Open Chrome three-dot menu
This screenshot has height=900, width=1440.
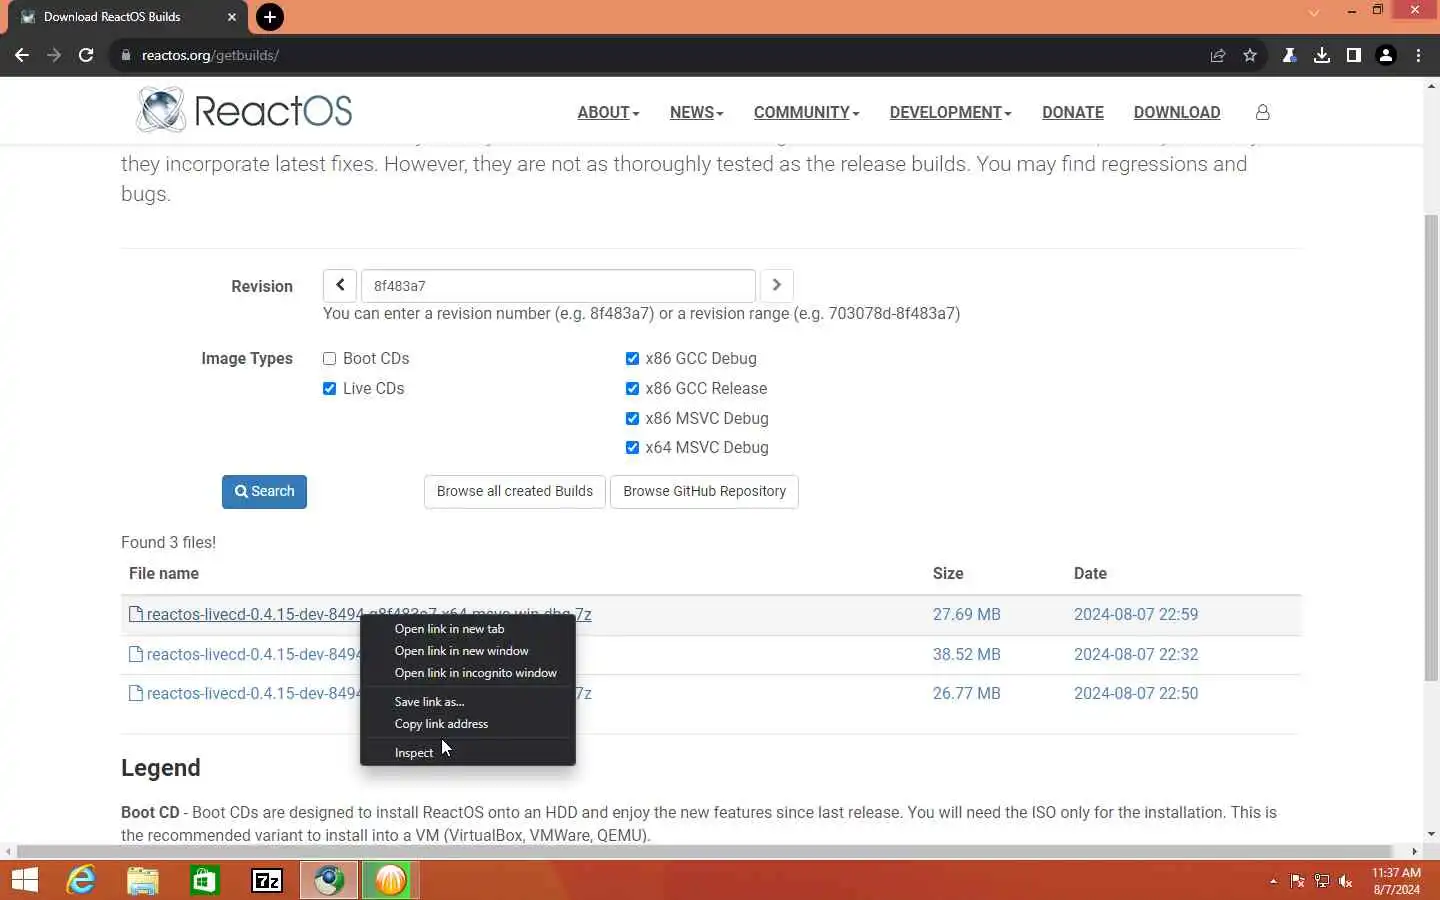(x=1418, y=55)
